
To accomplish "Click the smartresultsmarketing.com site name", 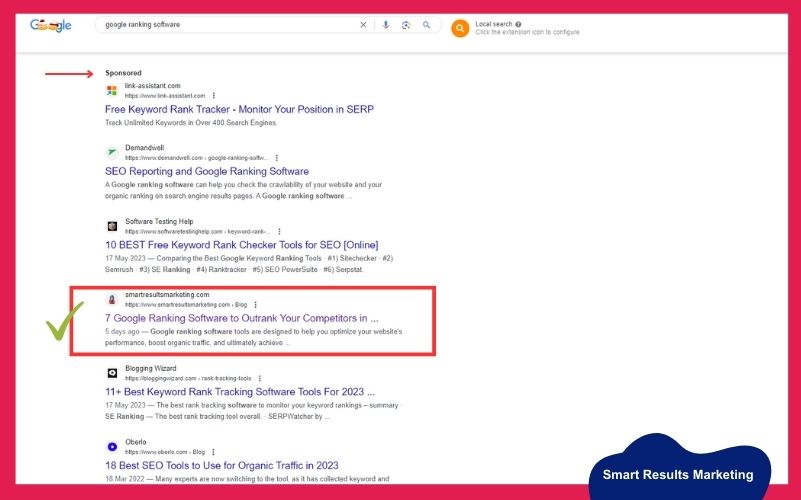I will [x=167, y=295].
